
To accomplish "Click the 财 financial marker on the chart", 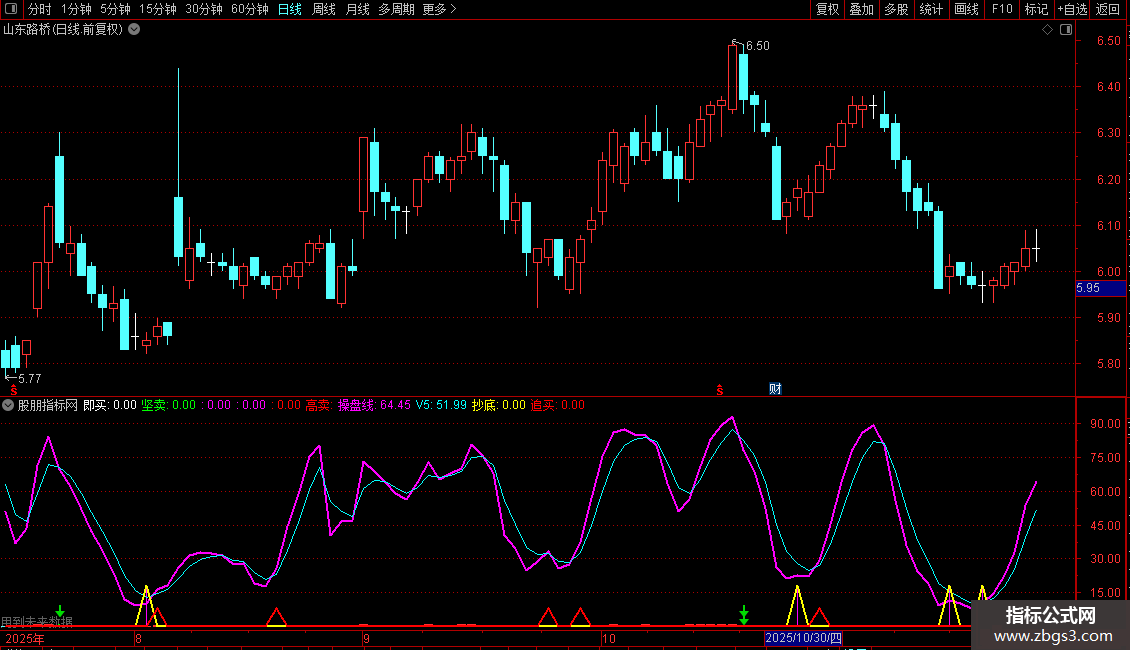I will [775, 388].
